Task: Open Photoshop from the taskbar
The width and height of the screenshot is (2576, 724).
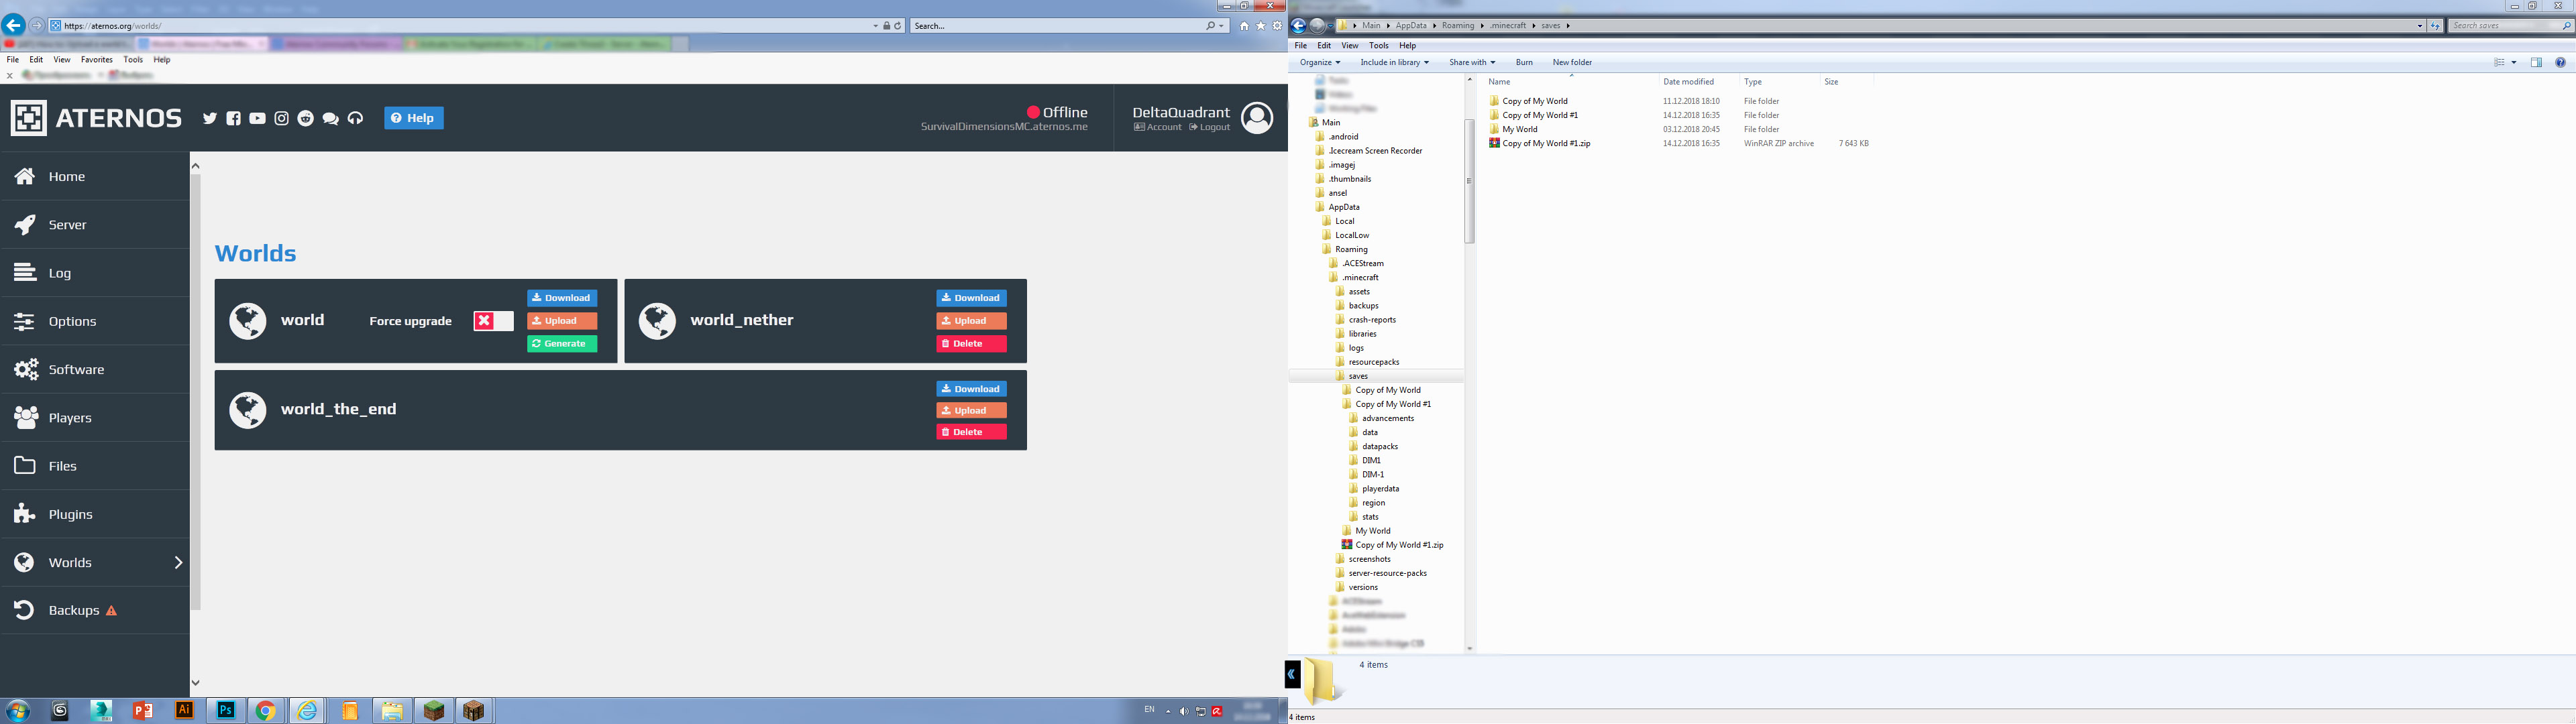Action: tap(226, 710)
